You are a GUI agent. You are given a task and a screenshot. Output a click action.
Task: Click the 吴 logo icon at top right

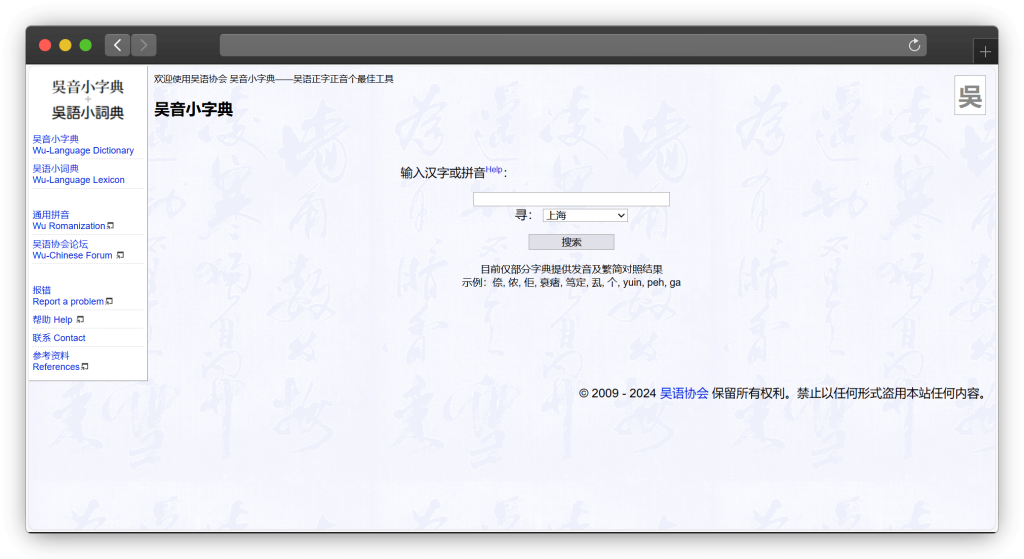pyautogui.click(x=970, y=95)
